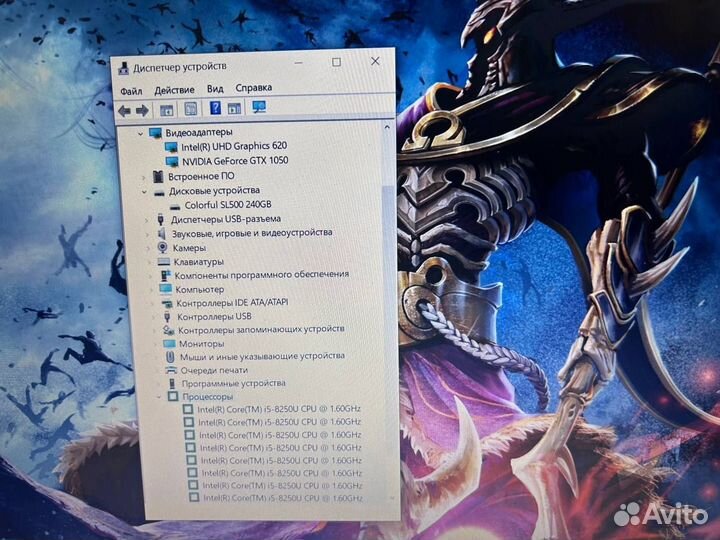
Task: Select the Очереди печати row
Action: (214, 370)
